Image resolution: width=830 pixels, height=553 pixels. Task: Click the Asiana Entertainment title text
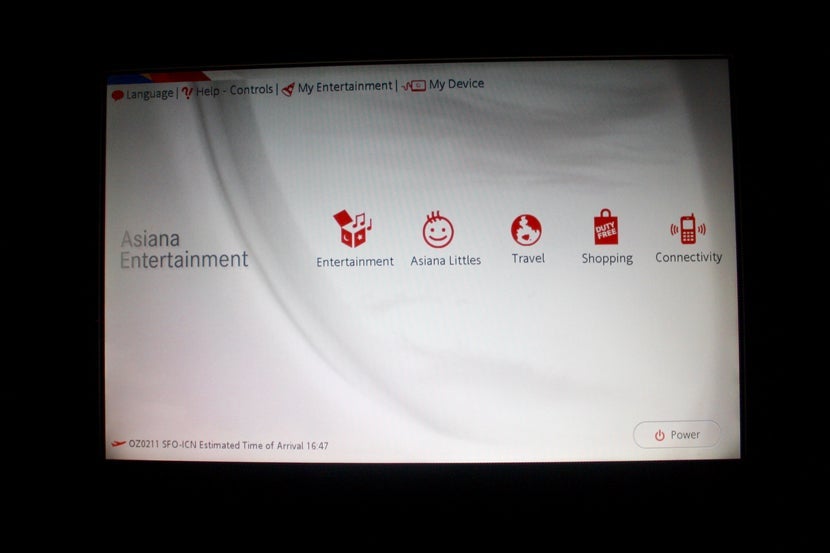[x=184, y=249]
